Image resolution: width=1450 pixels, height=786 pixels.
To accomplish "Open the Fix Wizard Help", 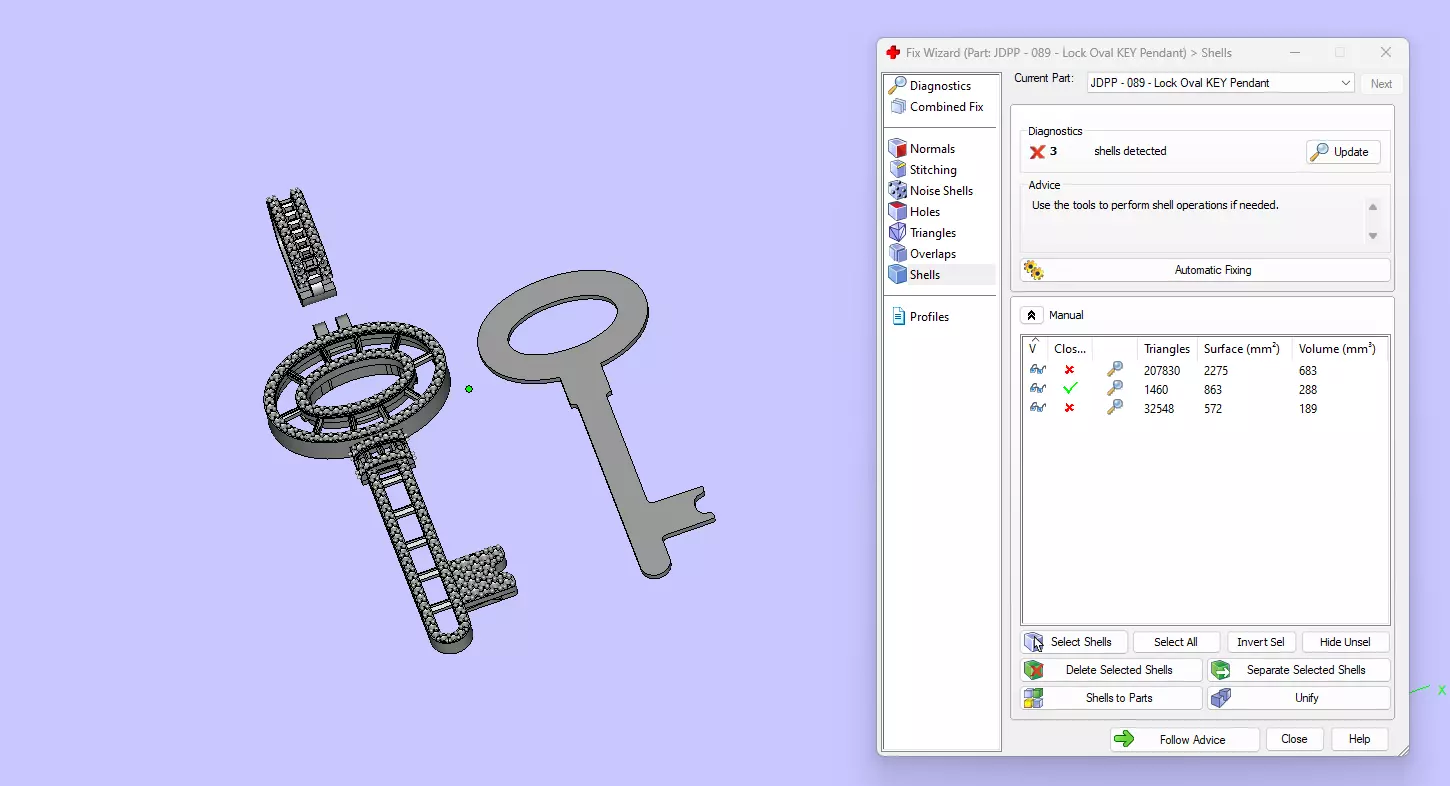I will (1359, 739).
